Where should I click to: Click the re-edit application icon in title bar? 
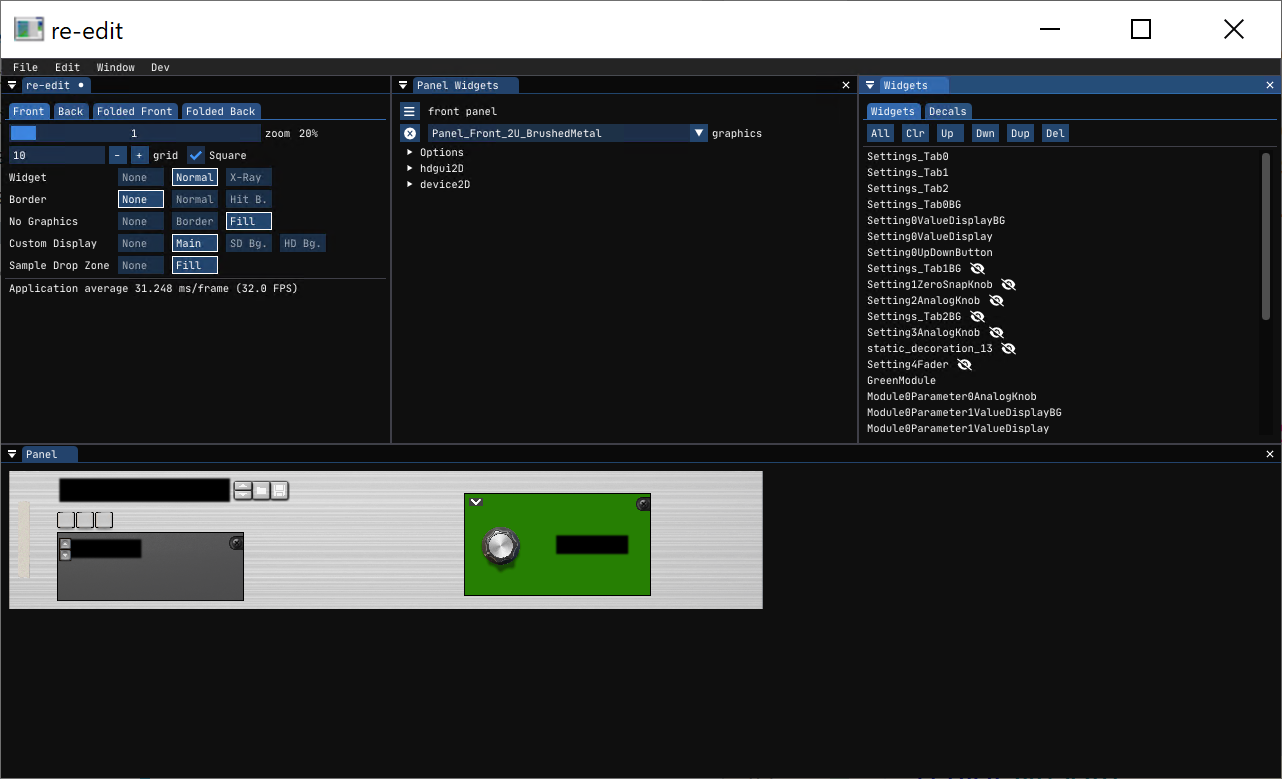point(28,29)
